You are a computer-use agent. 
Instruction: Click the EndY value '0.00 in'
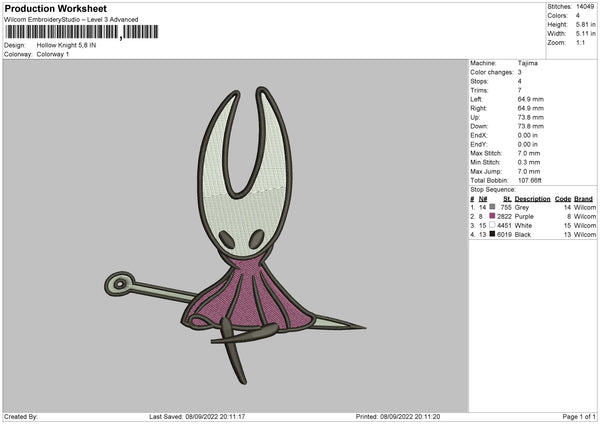[x=528, y=144]
